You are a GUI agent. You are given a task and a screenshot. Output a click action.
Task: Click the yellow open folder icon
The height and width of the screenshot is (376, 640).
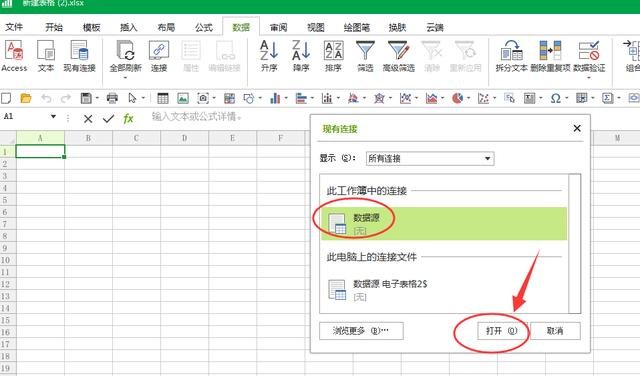[x=26, y=98]
